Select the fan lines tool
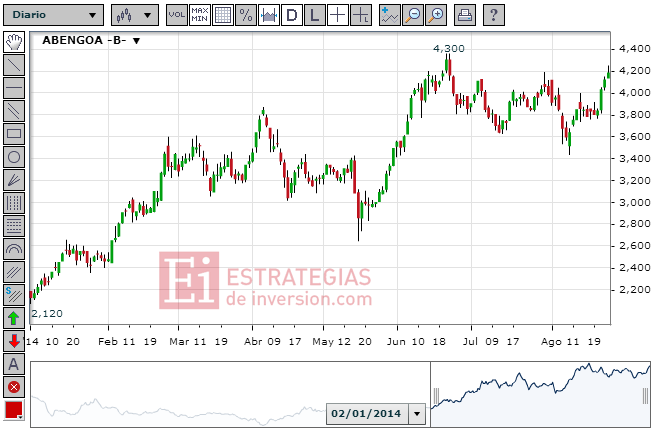This screenshot has width=657, height=433. (14, 180)
